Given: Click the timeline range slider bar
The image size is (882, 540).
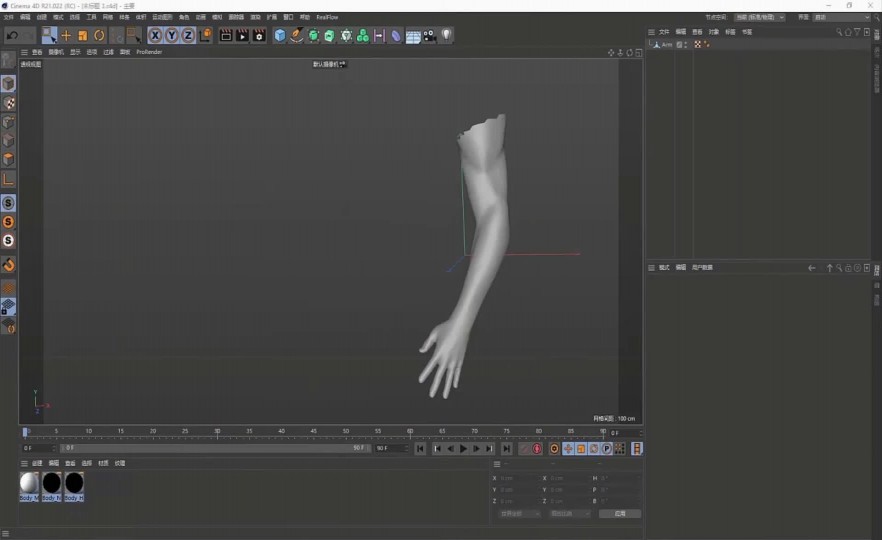Looking at the screenshot, I should (x=214, y=448).
